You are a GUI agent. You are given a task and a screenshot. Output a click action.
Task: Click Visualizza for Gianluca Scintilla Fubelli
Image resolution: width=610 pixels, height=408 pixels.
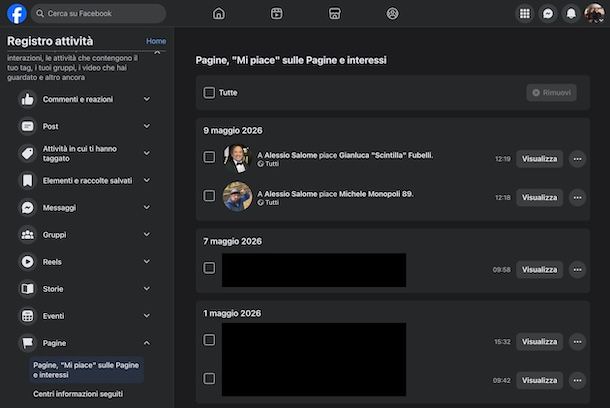[540, 159]
